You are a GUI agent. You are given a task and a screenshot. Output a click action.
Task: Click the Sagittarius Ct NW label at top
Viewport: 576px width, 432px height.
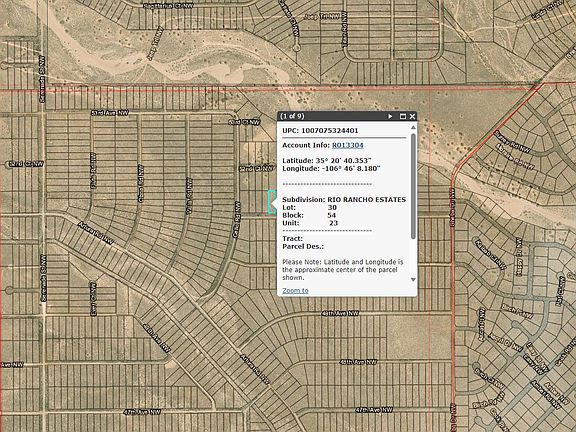[168, 6]
